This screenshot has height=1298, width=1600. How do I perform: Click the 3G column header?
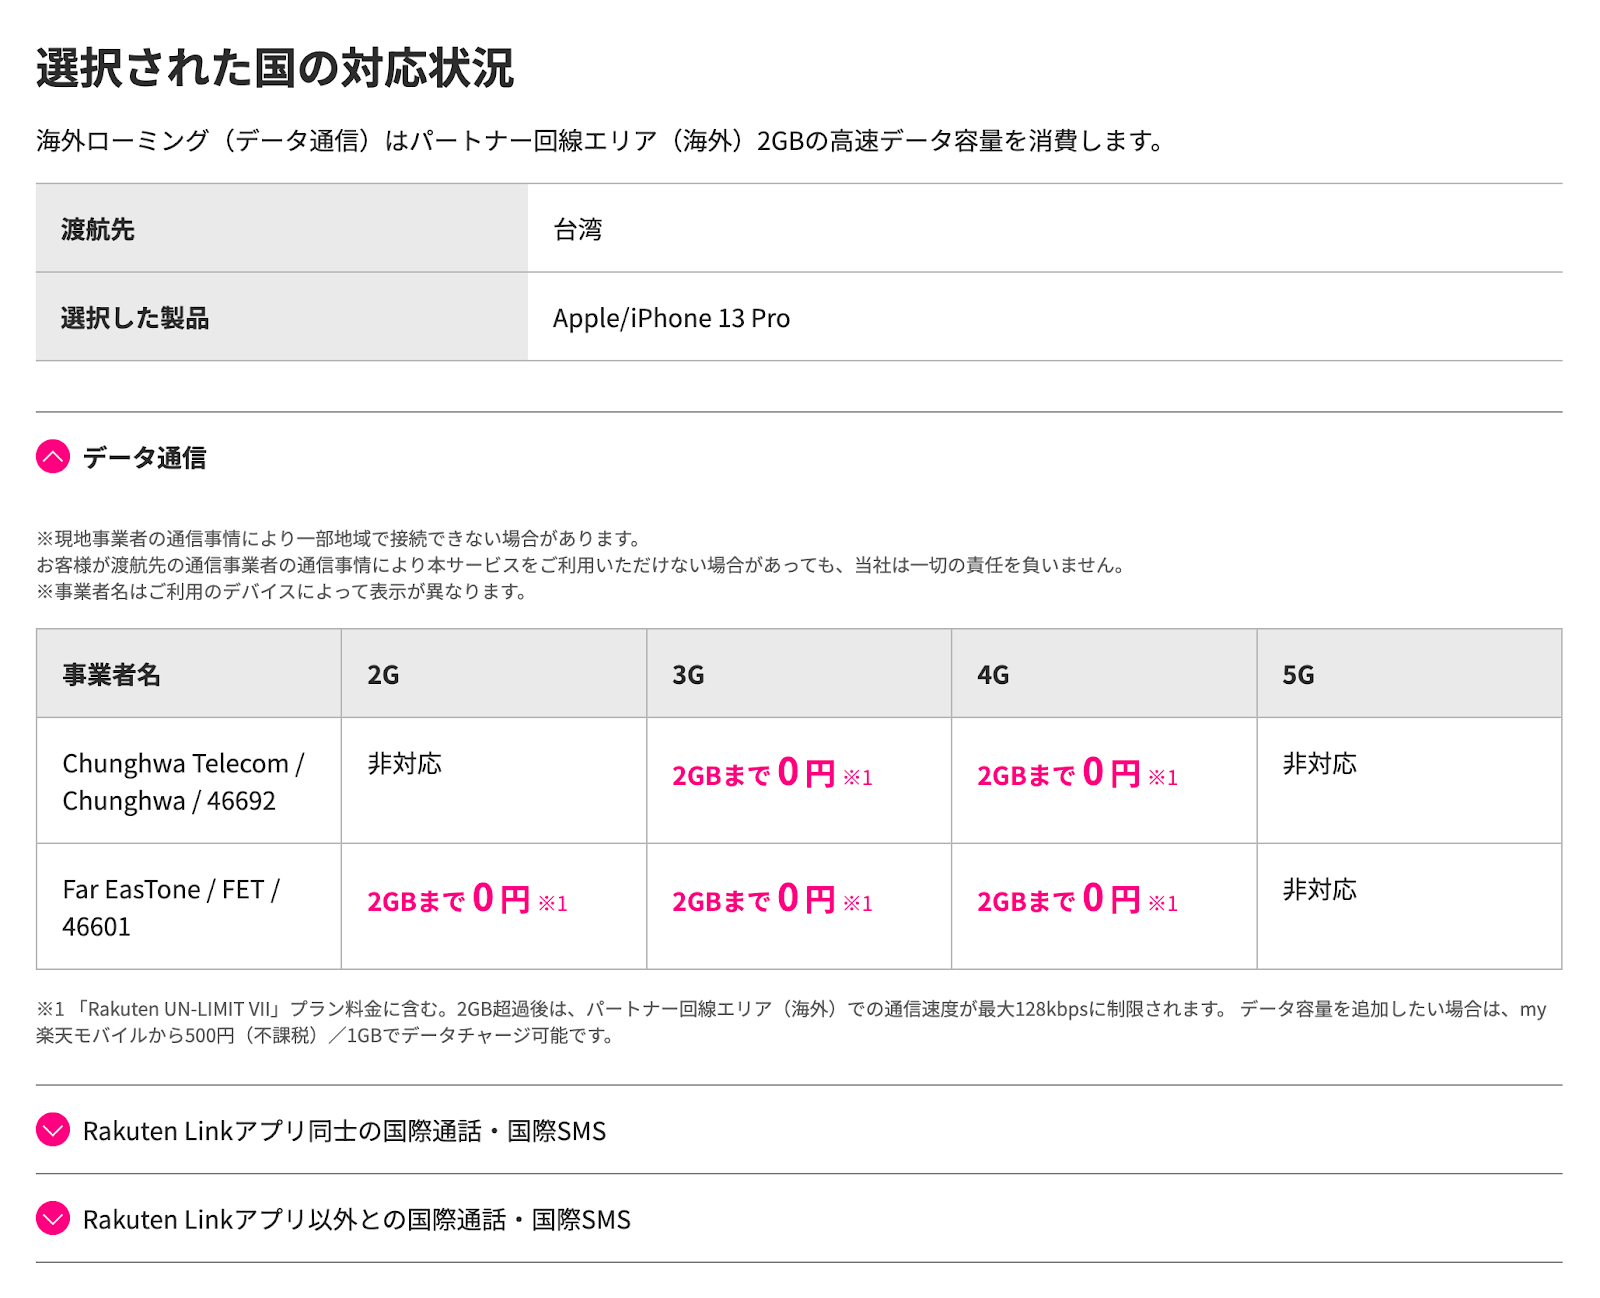point(799,674)
